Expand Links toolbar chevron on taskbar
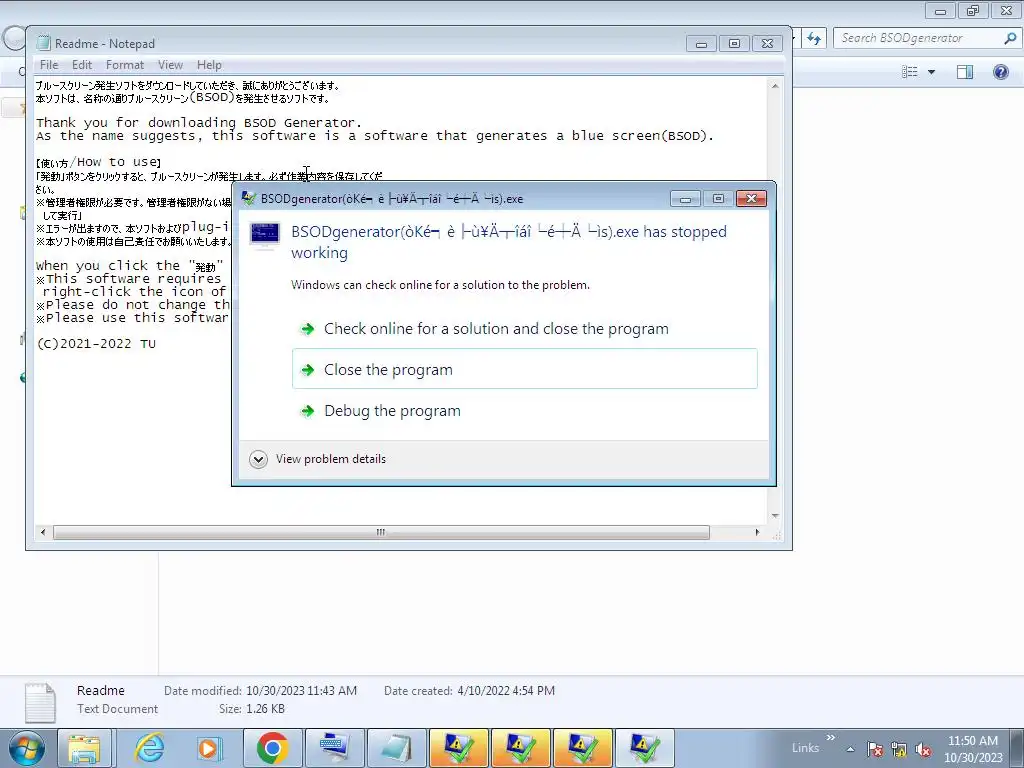 click(x=830, y=738)
